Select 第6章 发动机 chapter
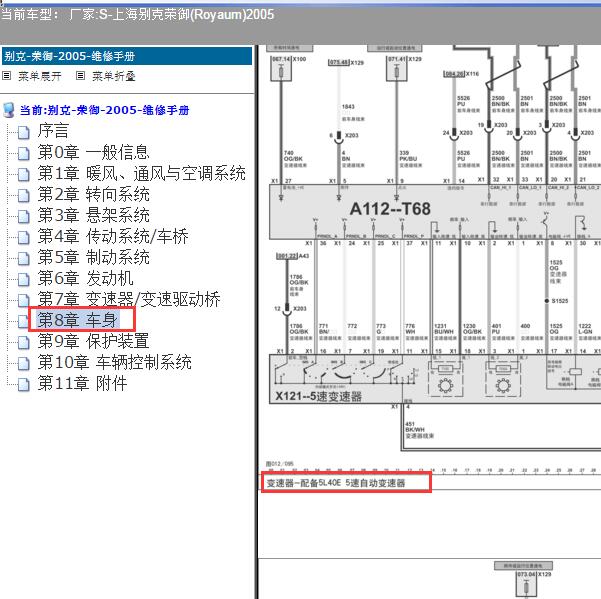 coord(85,278)
